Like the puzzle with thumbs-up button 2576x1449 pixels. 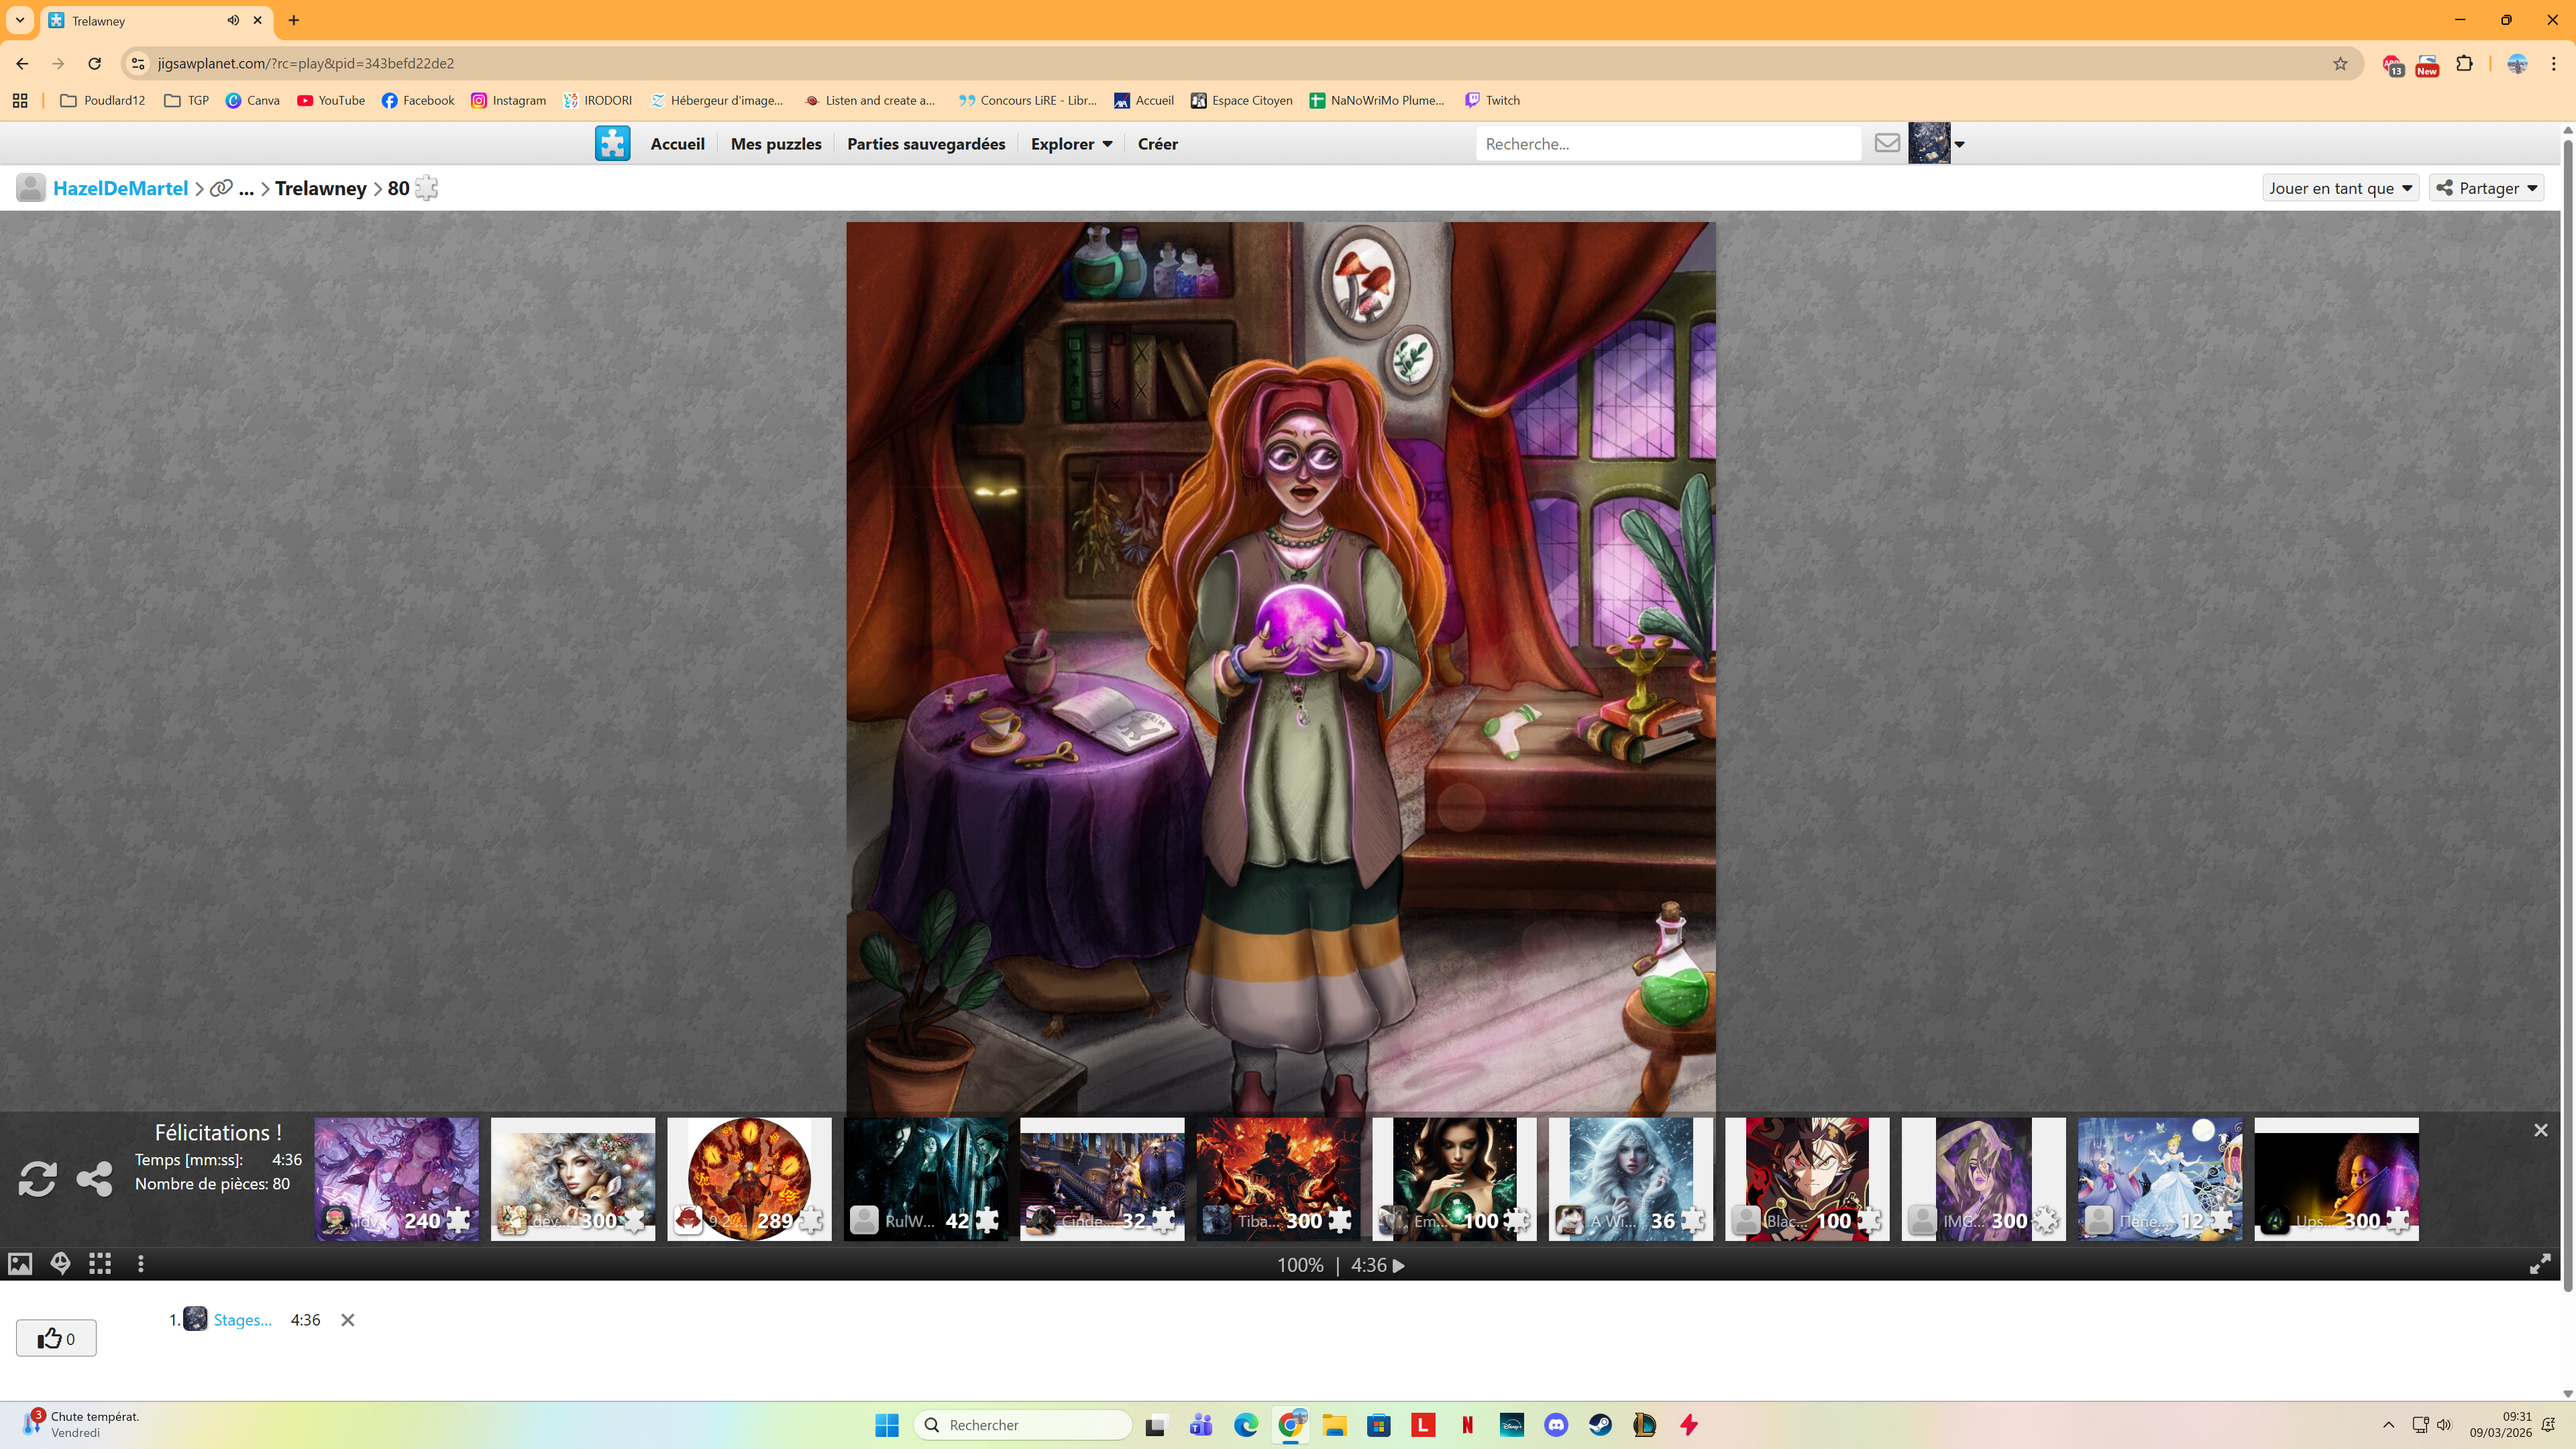click(56, 1338)
